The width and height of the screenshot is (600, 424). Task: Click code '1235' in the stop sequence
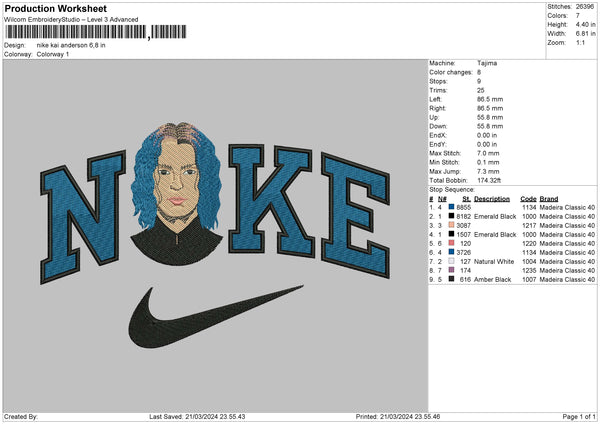[530, 271]
